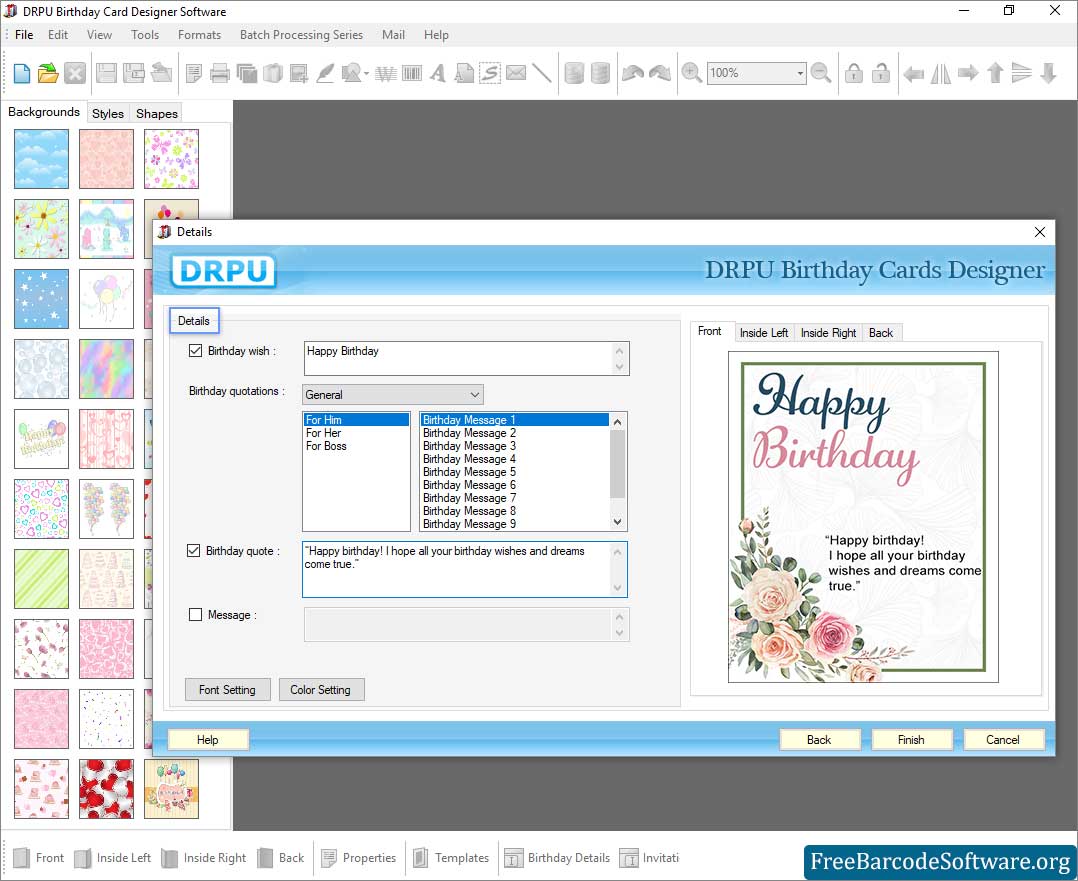1078x881 pixels.
Task: Open the Formats menu
Action: (199, 34)
